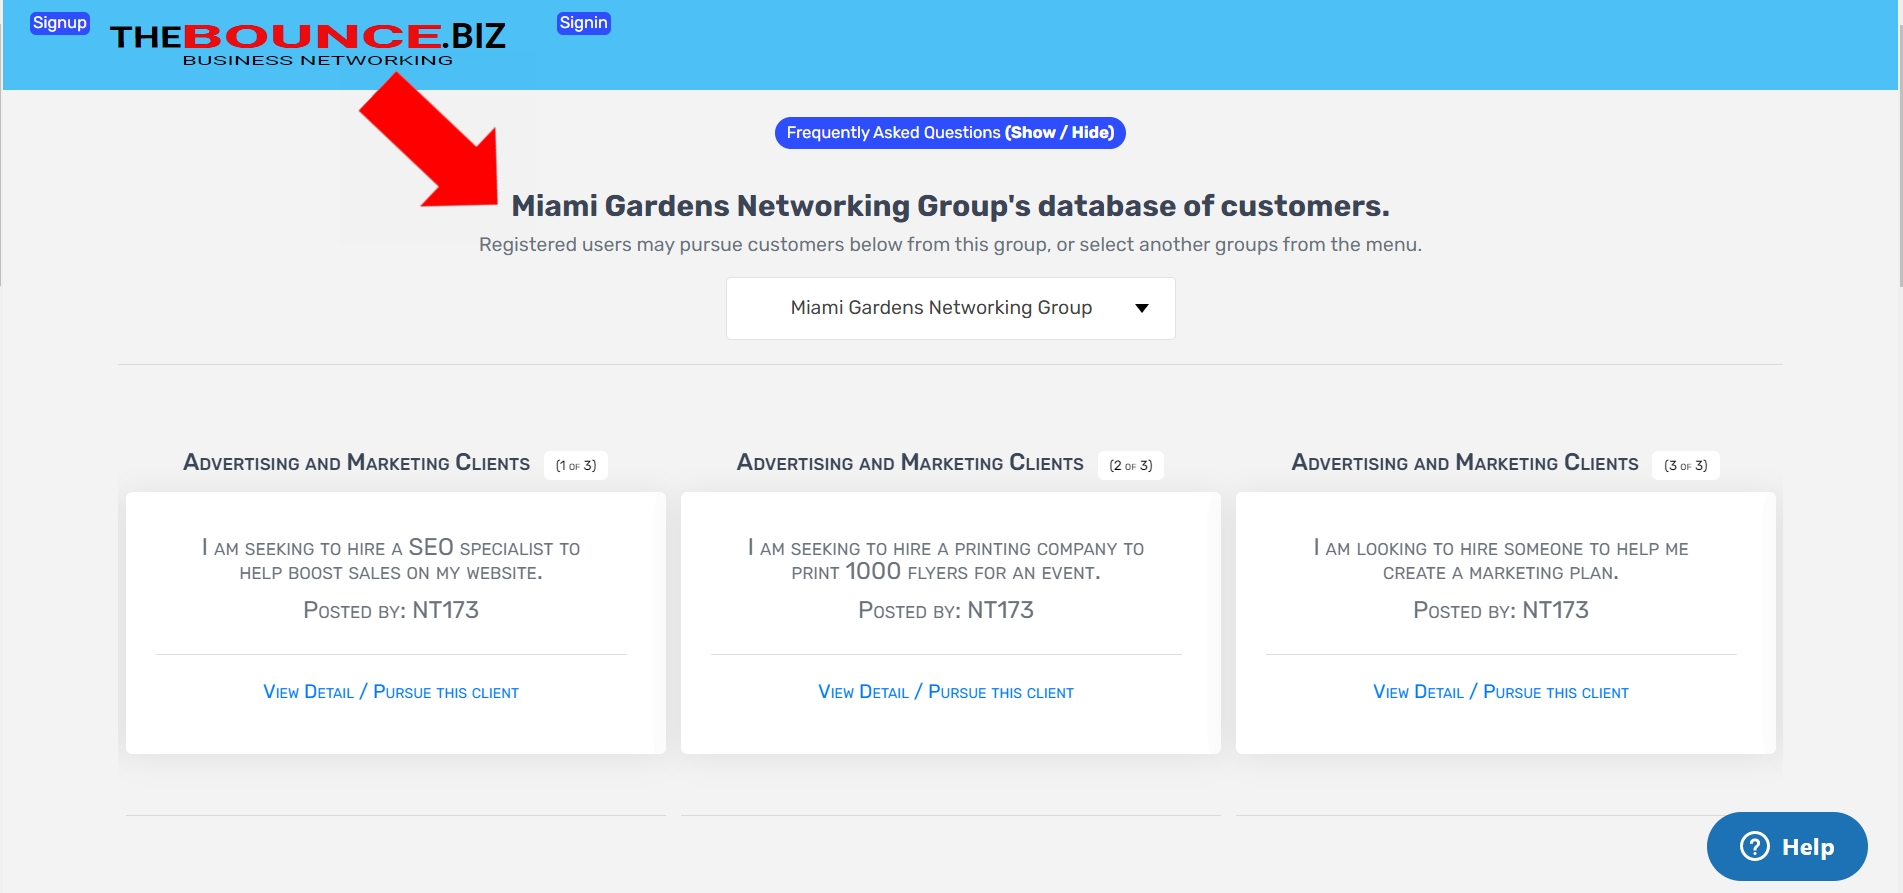Image resolution: width=1903 pixels, height=893 pixels.
Task: Click the "database of customers" page heading
Action: (949, 206)
